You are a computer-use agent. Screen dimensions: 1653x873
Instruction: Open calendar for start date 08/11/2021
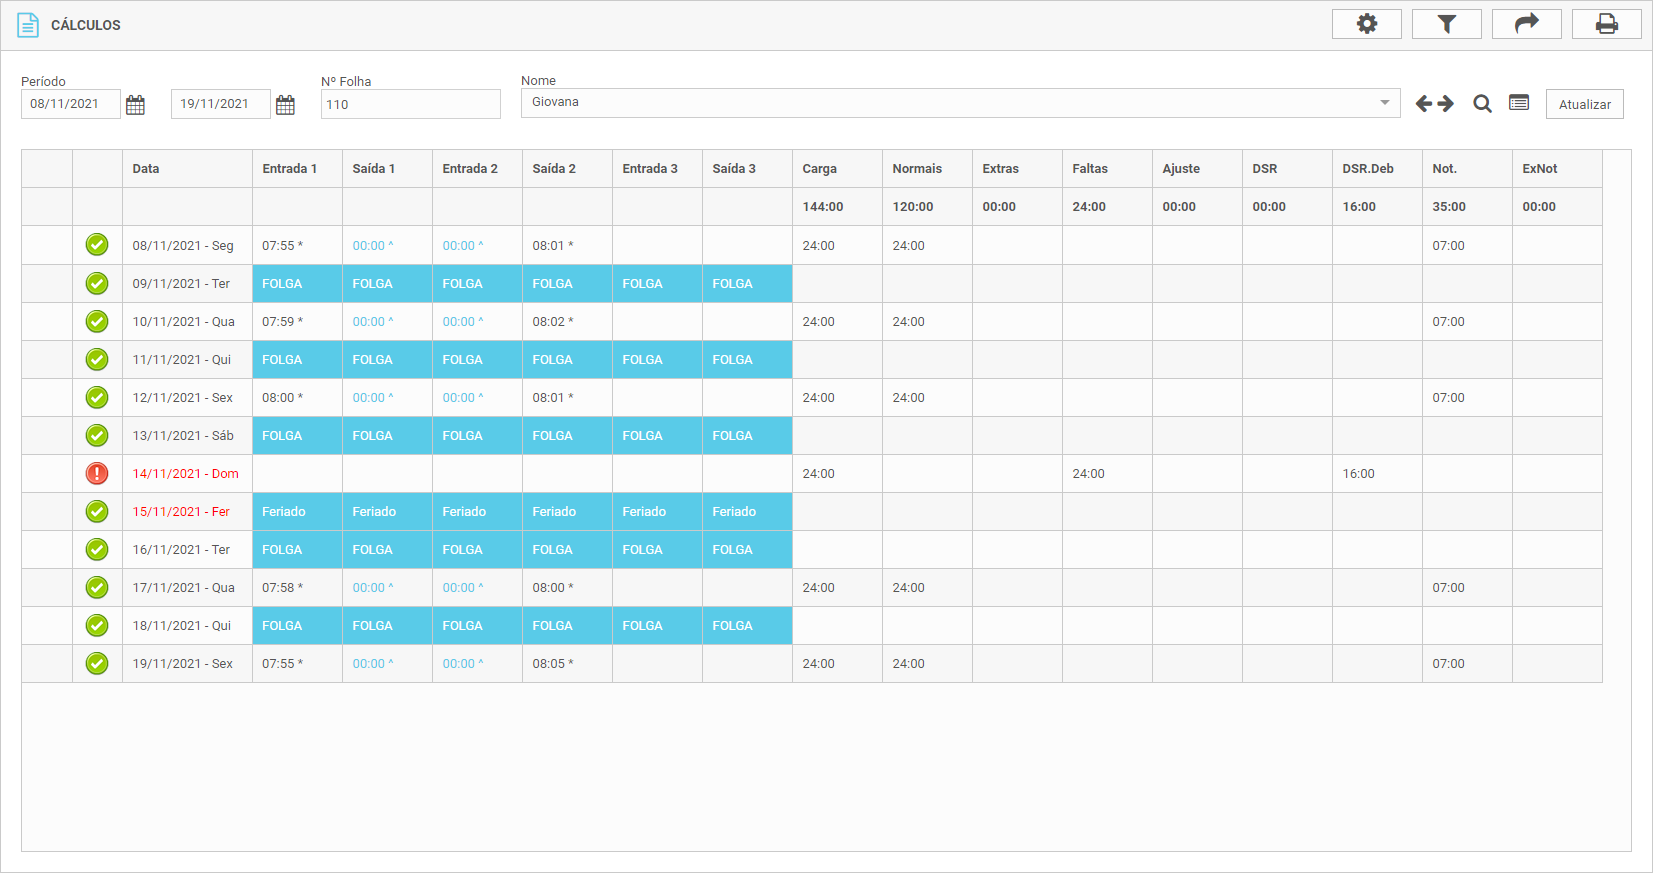(136, 105)
